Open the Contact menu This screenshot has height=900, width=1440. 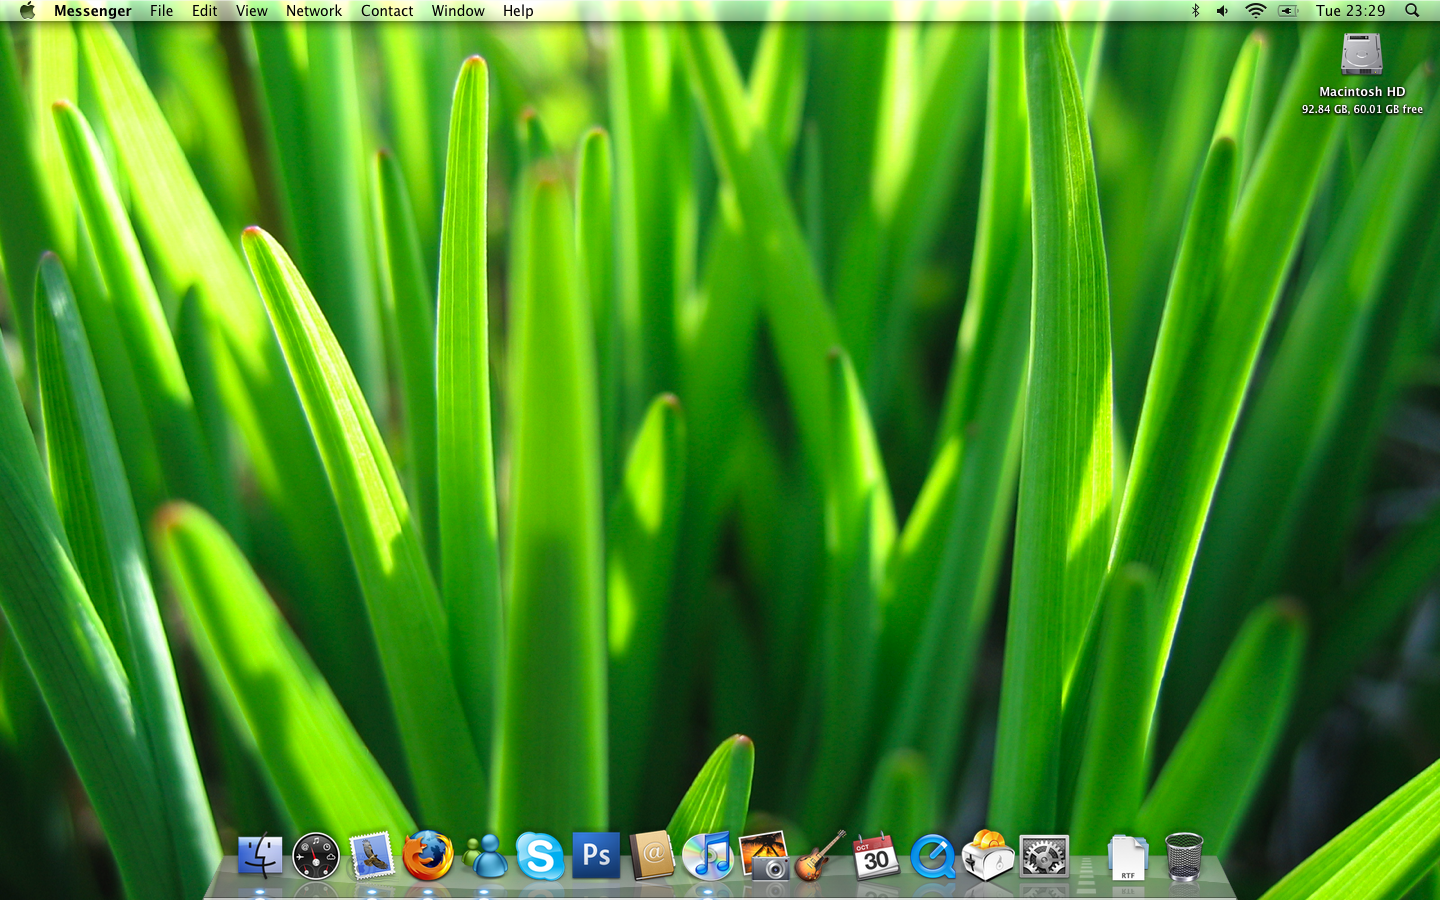pyautogui.click(x=387, y=11)
